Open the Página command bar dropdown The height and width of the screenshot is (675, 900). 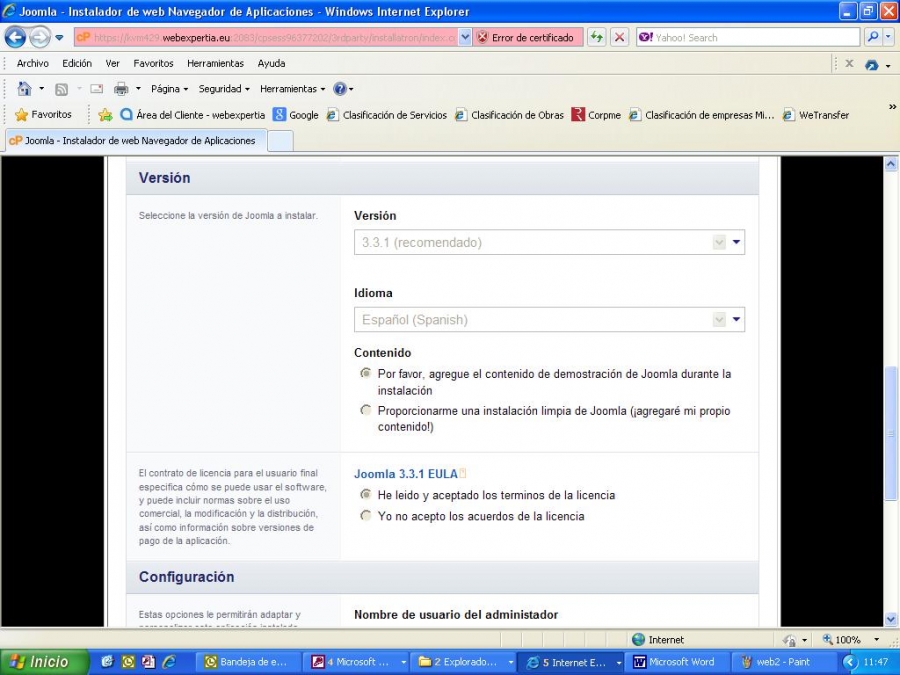click(169, 89)
